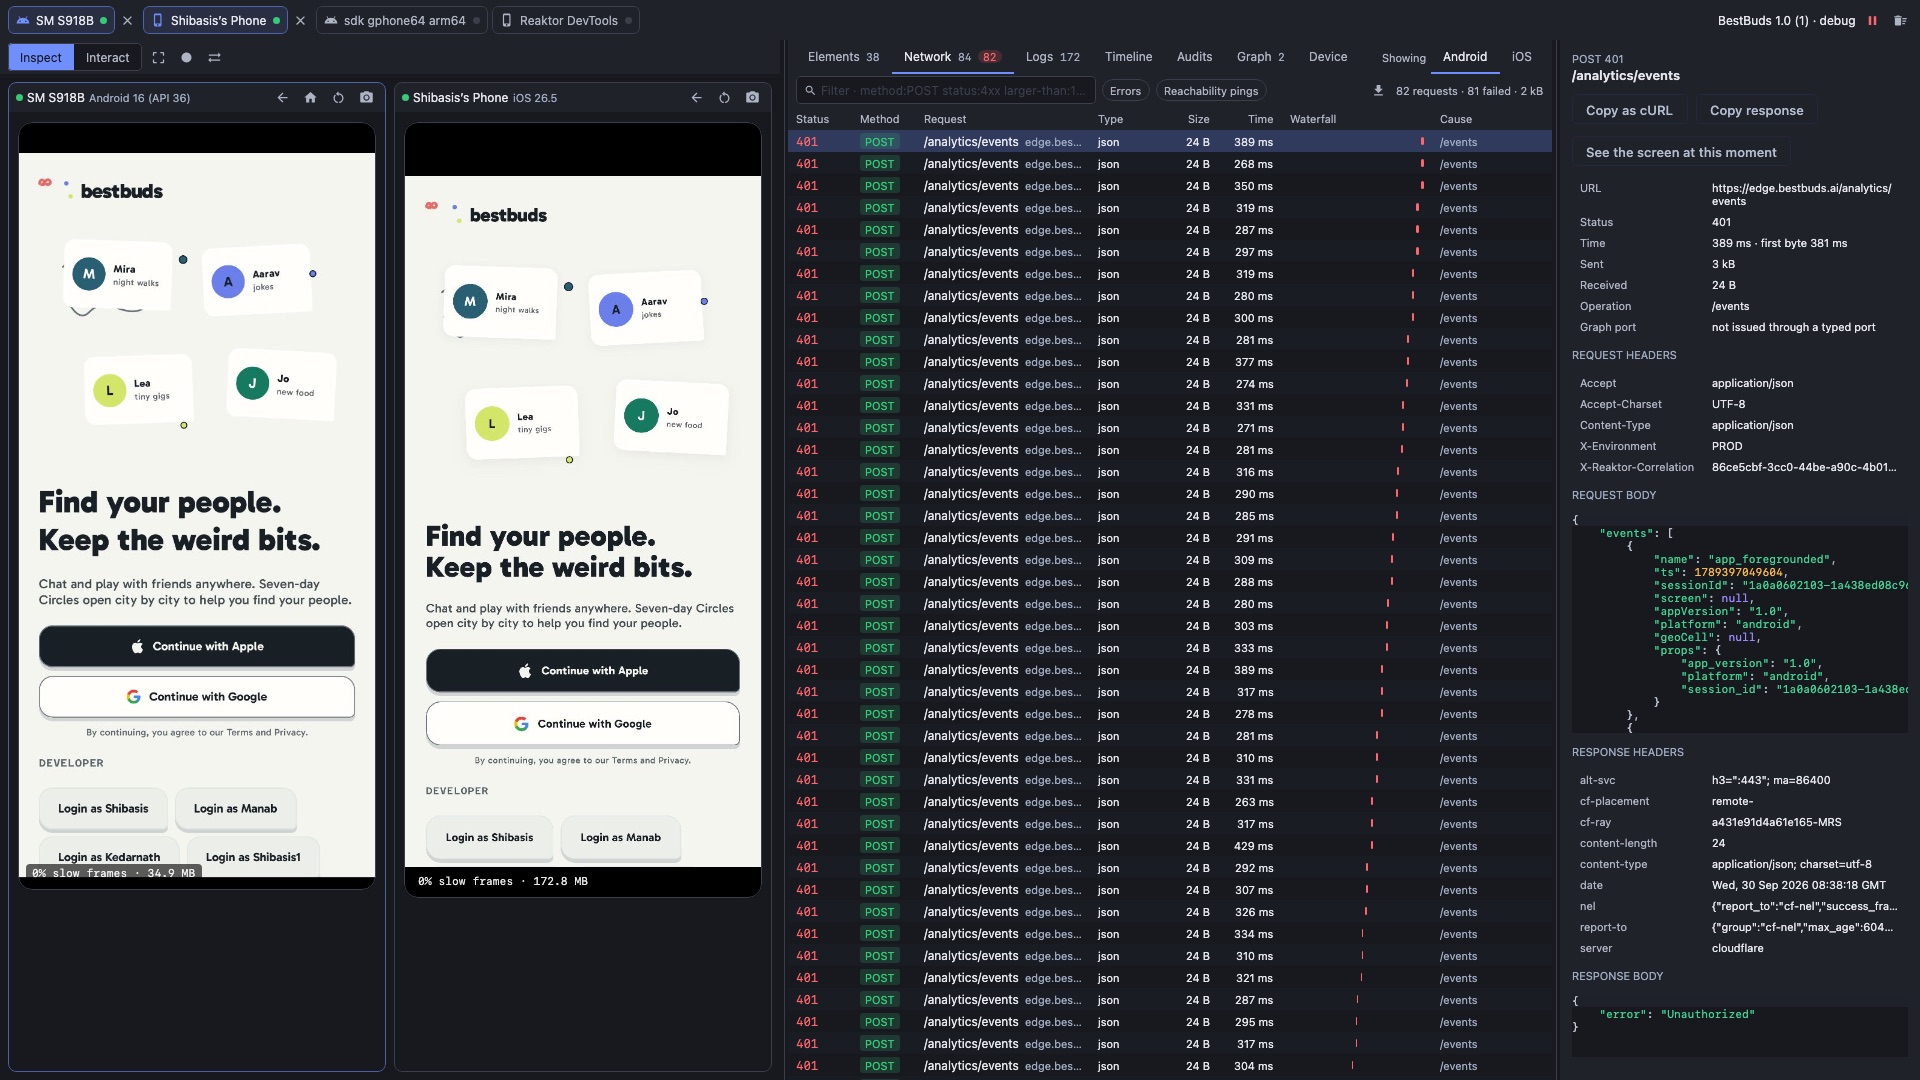The image size is (1920, 1080).
Task: Click the back arrow on SM S918B panel
Action: [x=282, y=98]
